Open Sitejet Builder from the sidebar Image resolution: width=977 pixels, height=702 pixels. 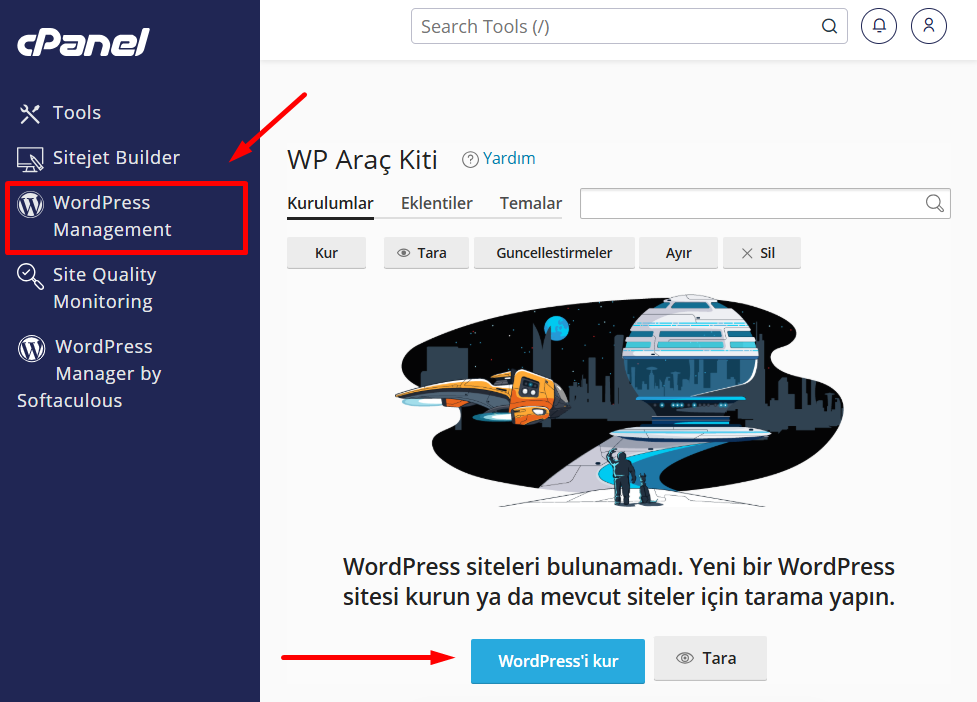(98, 158)
